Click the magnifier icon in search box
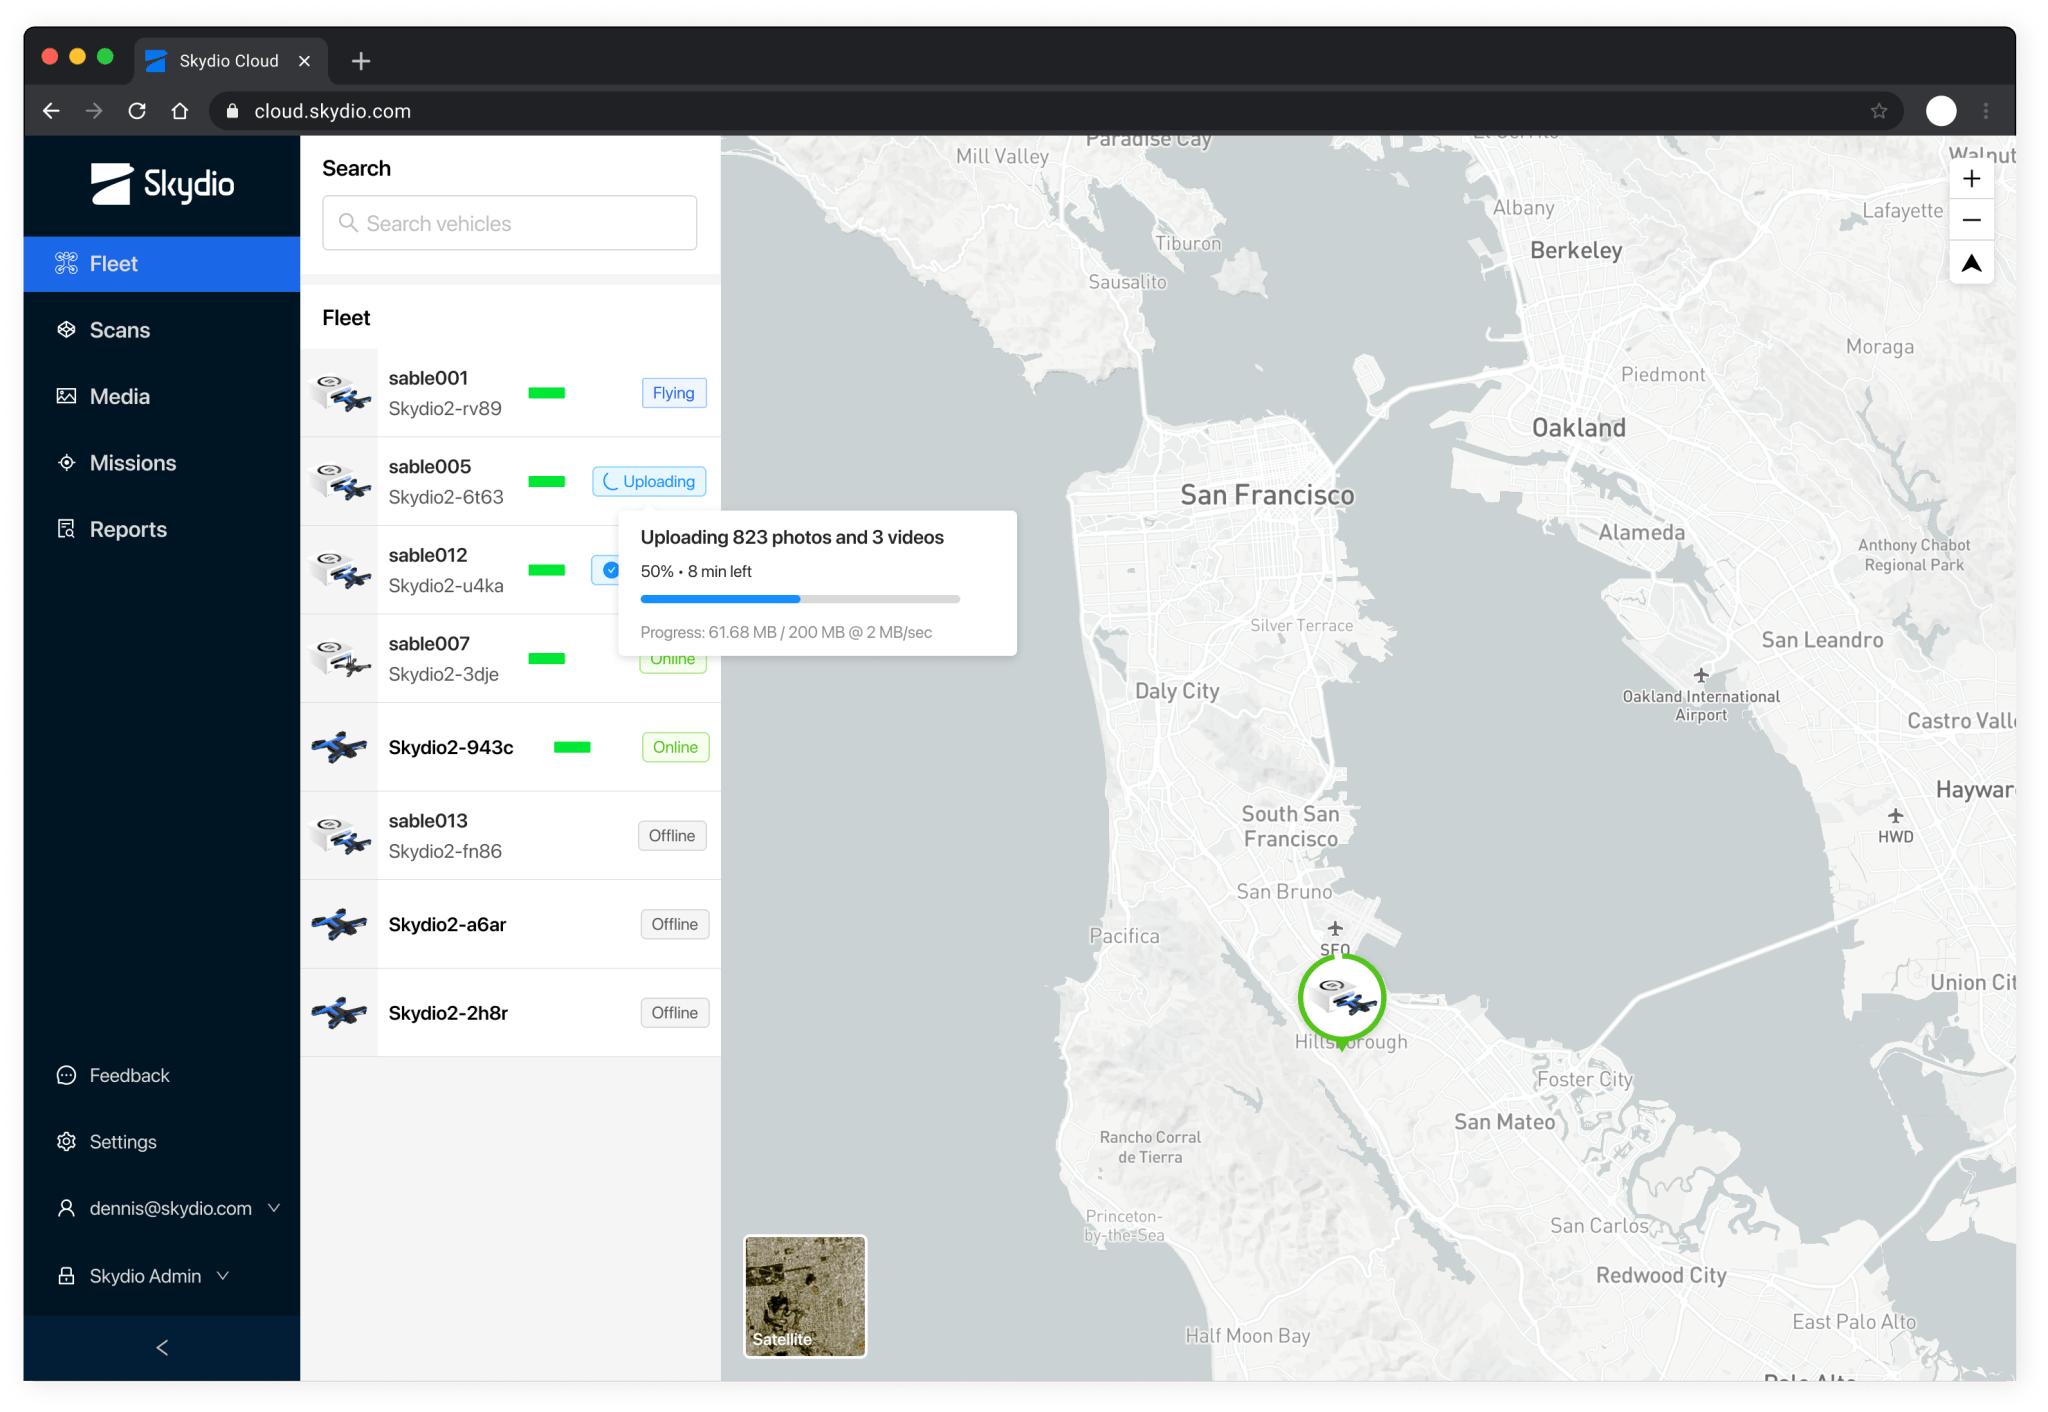 348,223
